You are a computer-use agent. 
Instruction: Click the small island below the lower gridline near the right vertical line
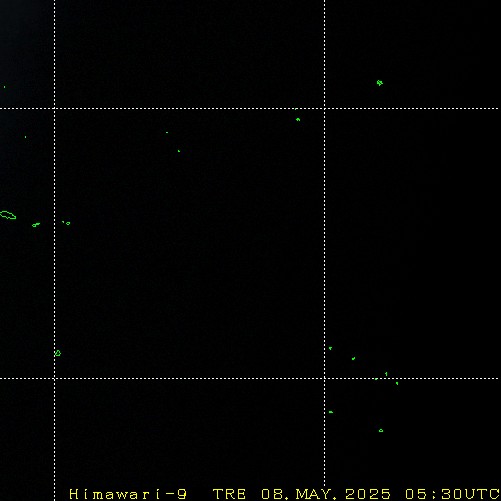tap(331, 412)
